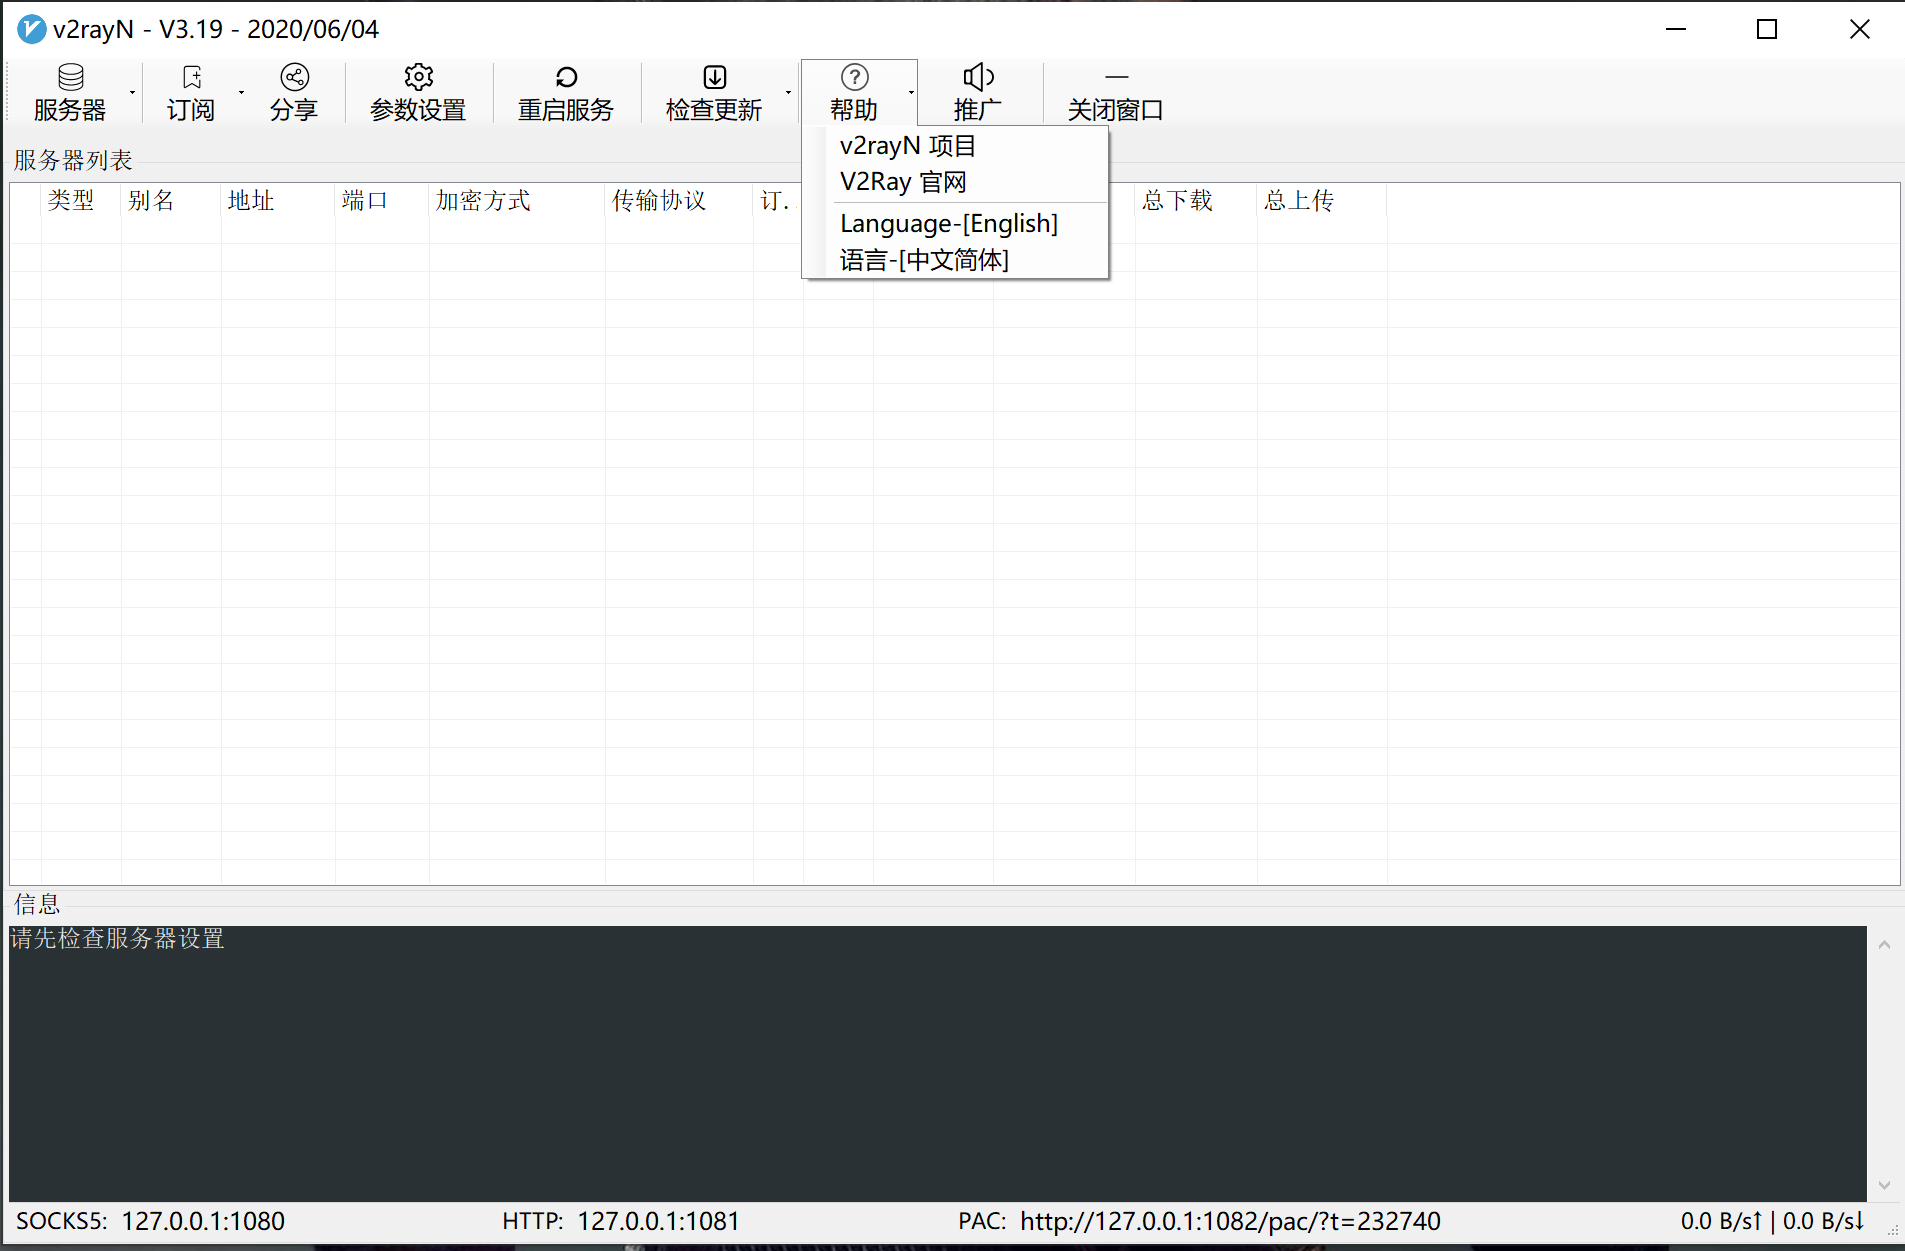
Task: Sort by the 别名 (alias) column header
Action: 151,201
